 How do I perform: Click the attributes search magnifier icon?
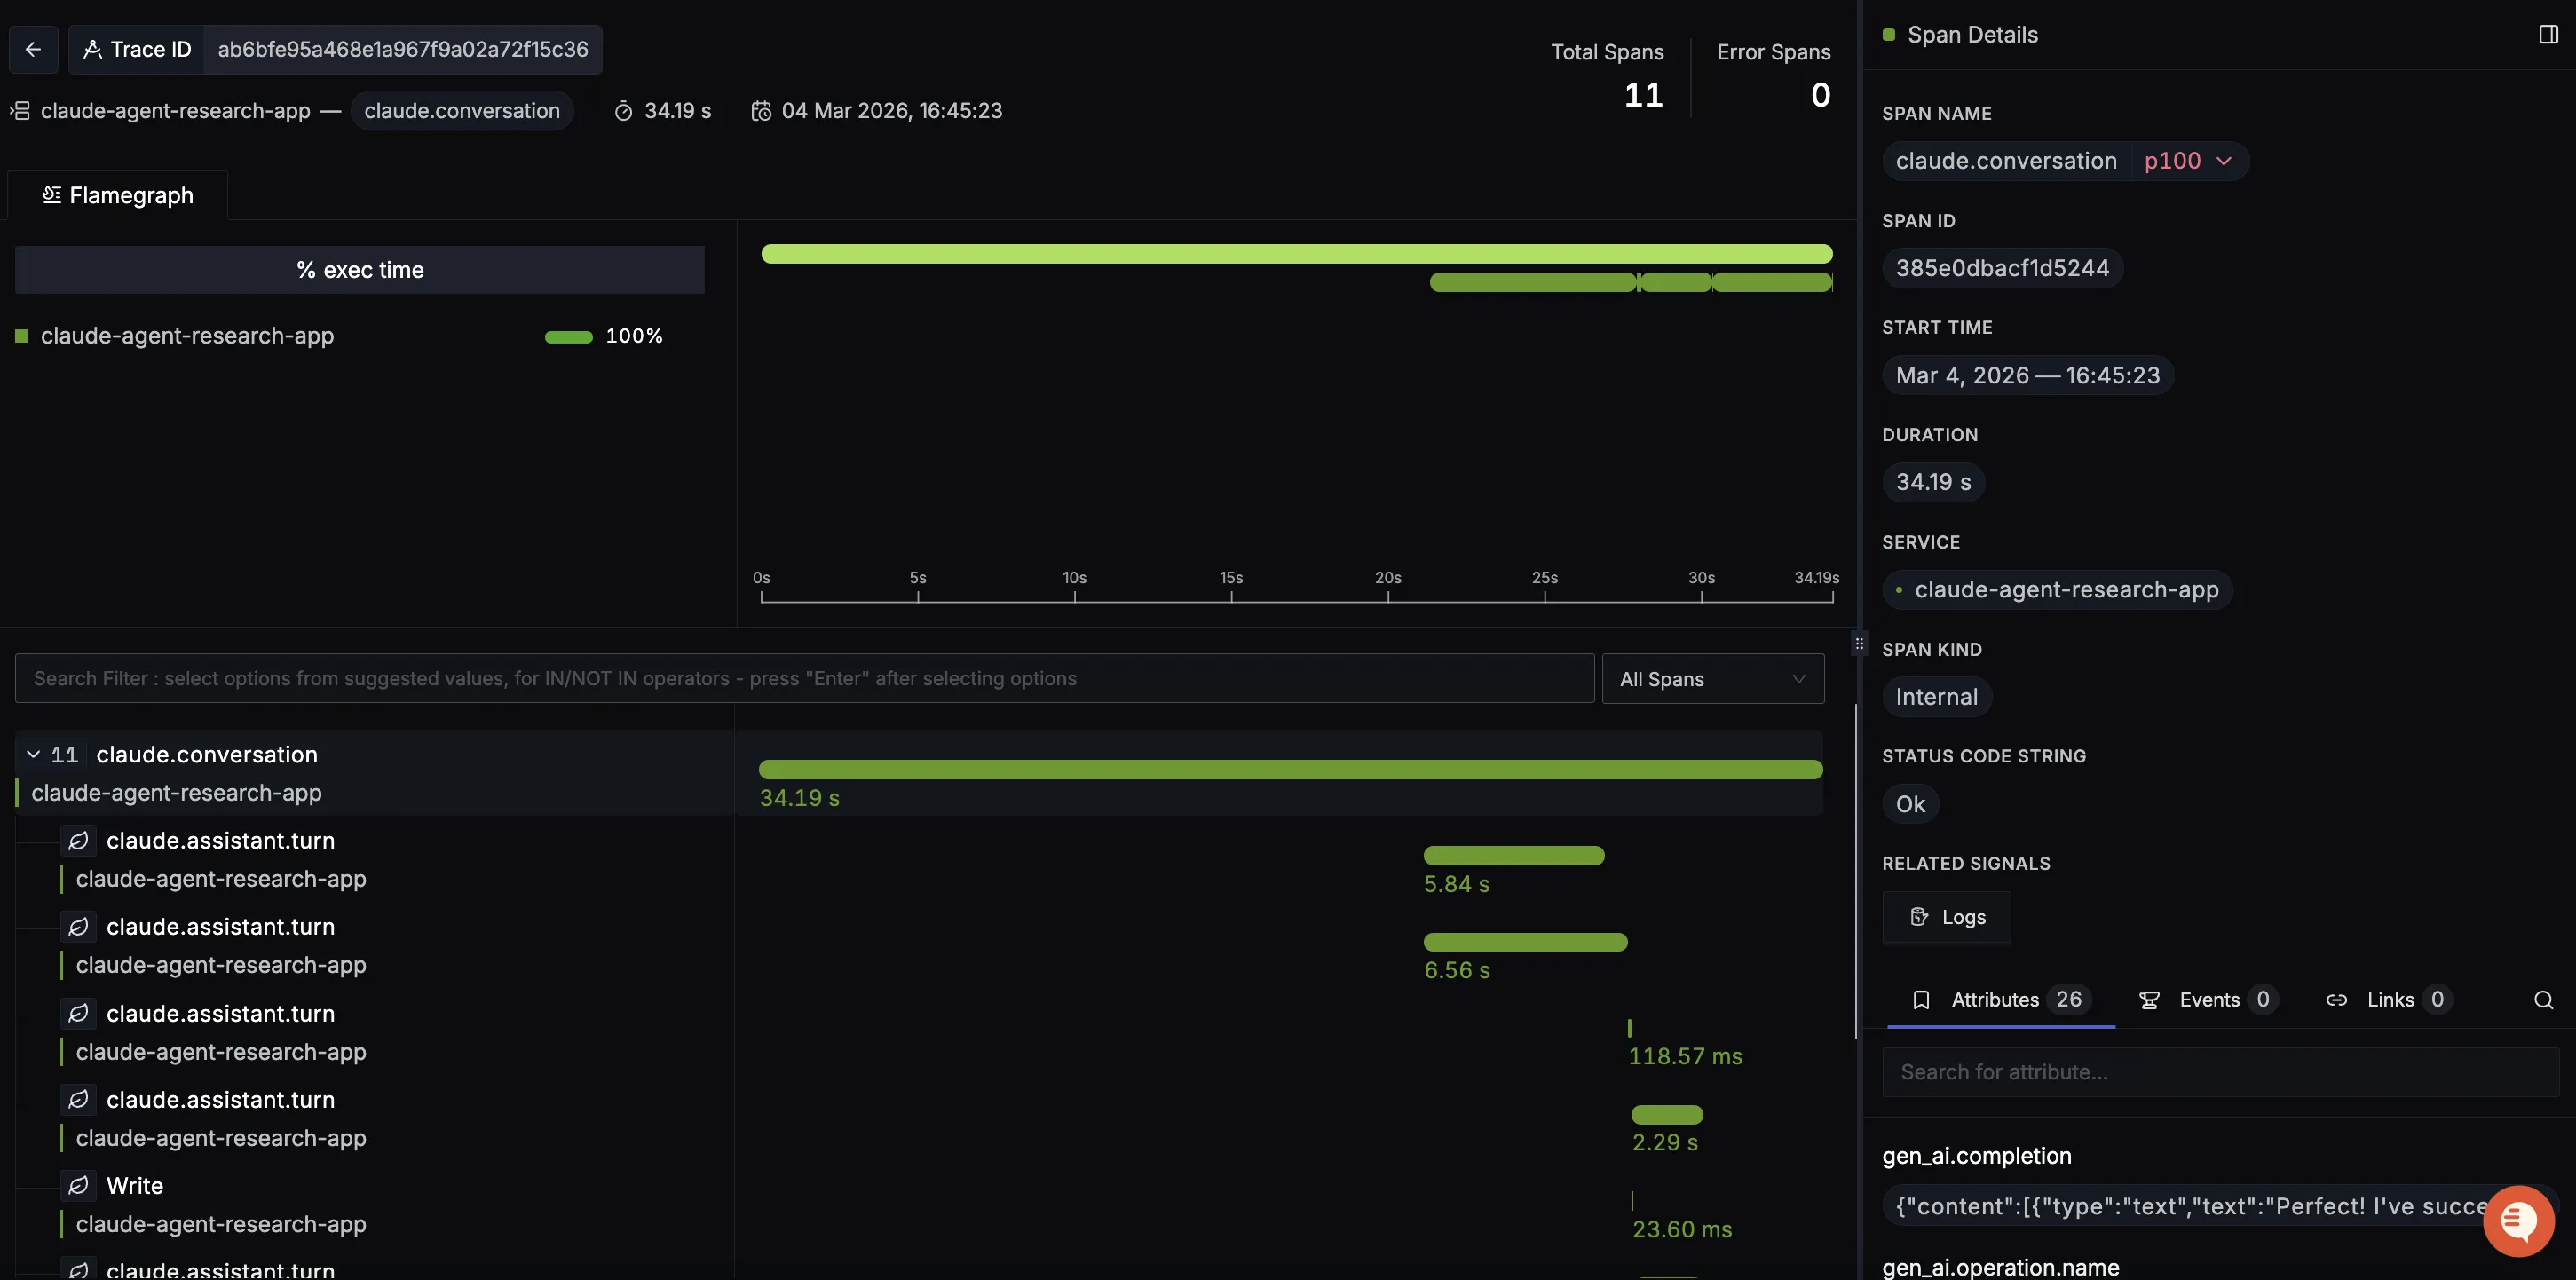[2543, 1000]
